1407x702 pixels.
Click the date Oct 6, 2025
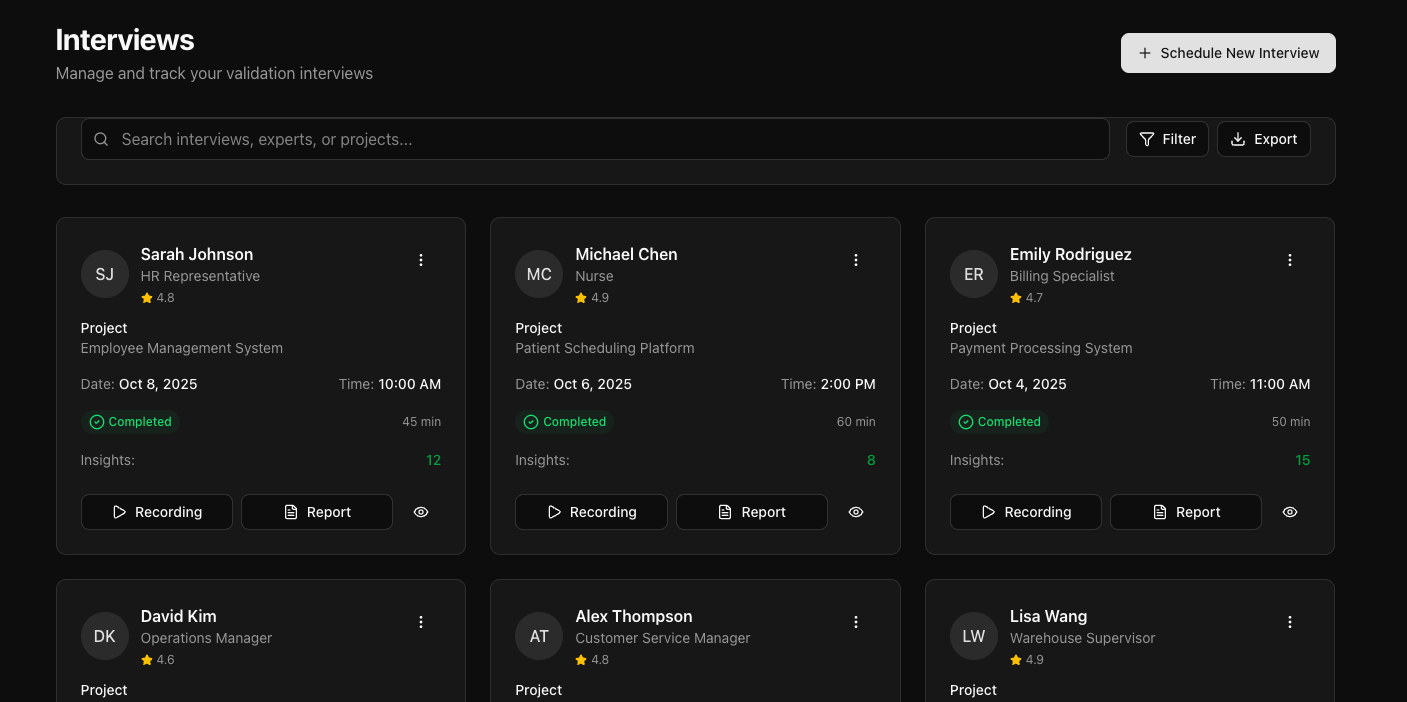click(x=593, y=384)
